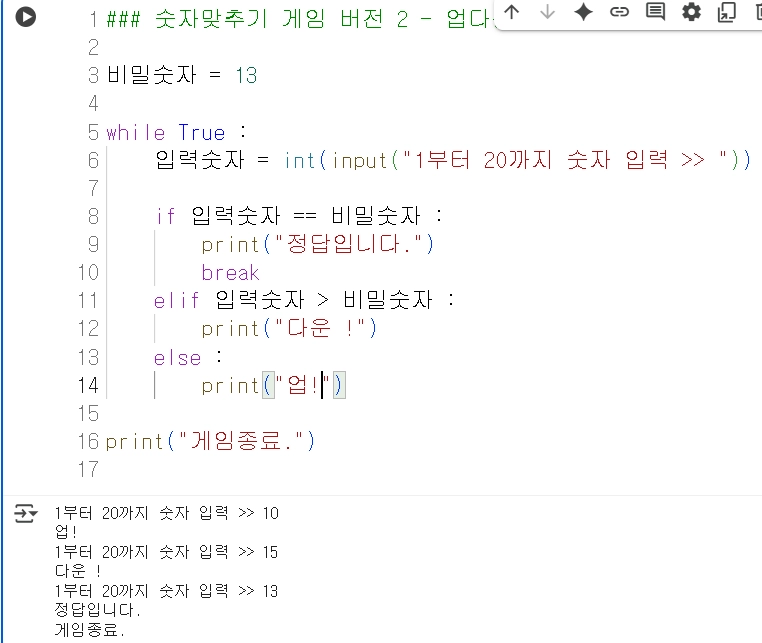
Task: Move cell down with down arrow
Action: (x=548, y=12)
